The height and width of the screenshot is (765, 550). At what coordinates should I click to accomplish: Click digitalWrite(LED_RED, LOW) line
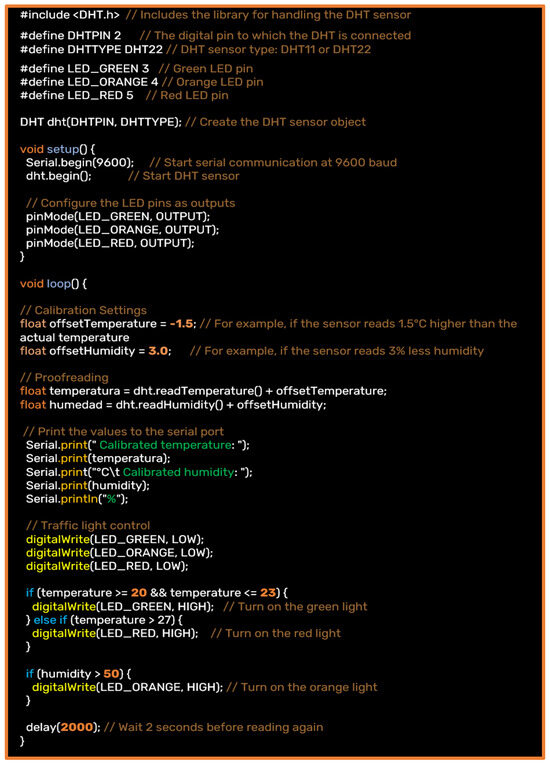(107, 566)
